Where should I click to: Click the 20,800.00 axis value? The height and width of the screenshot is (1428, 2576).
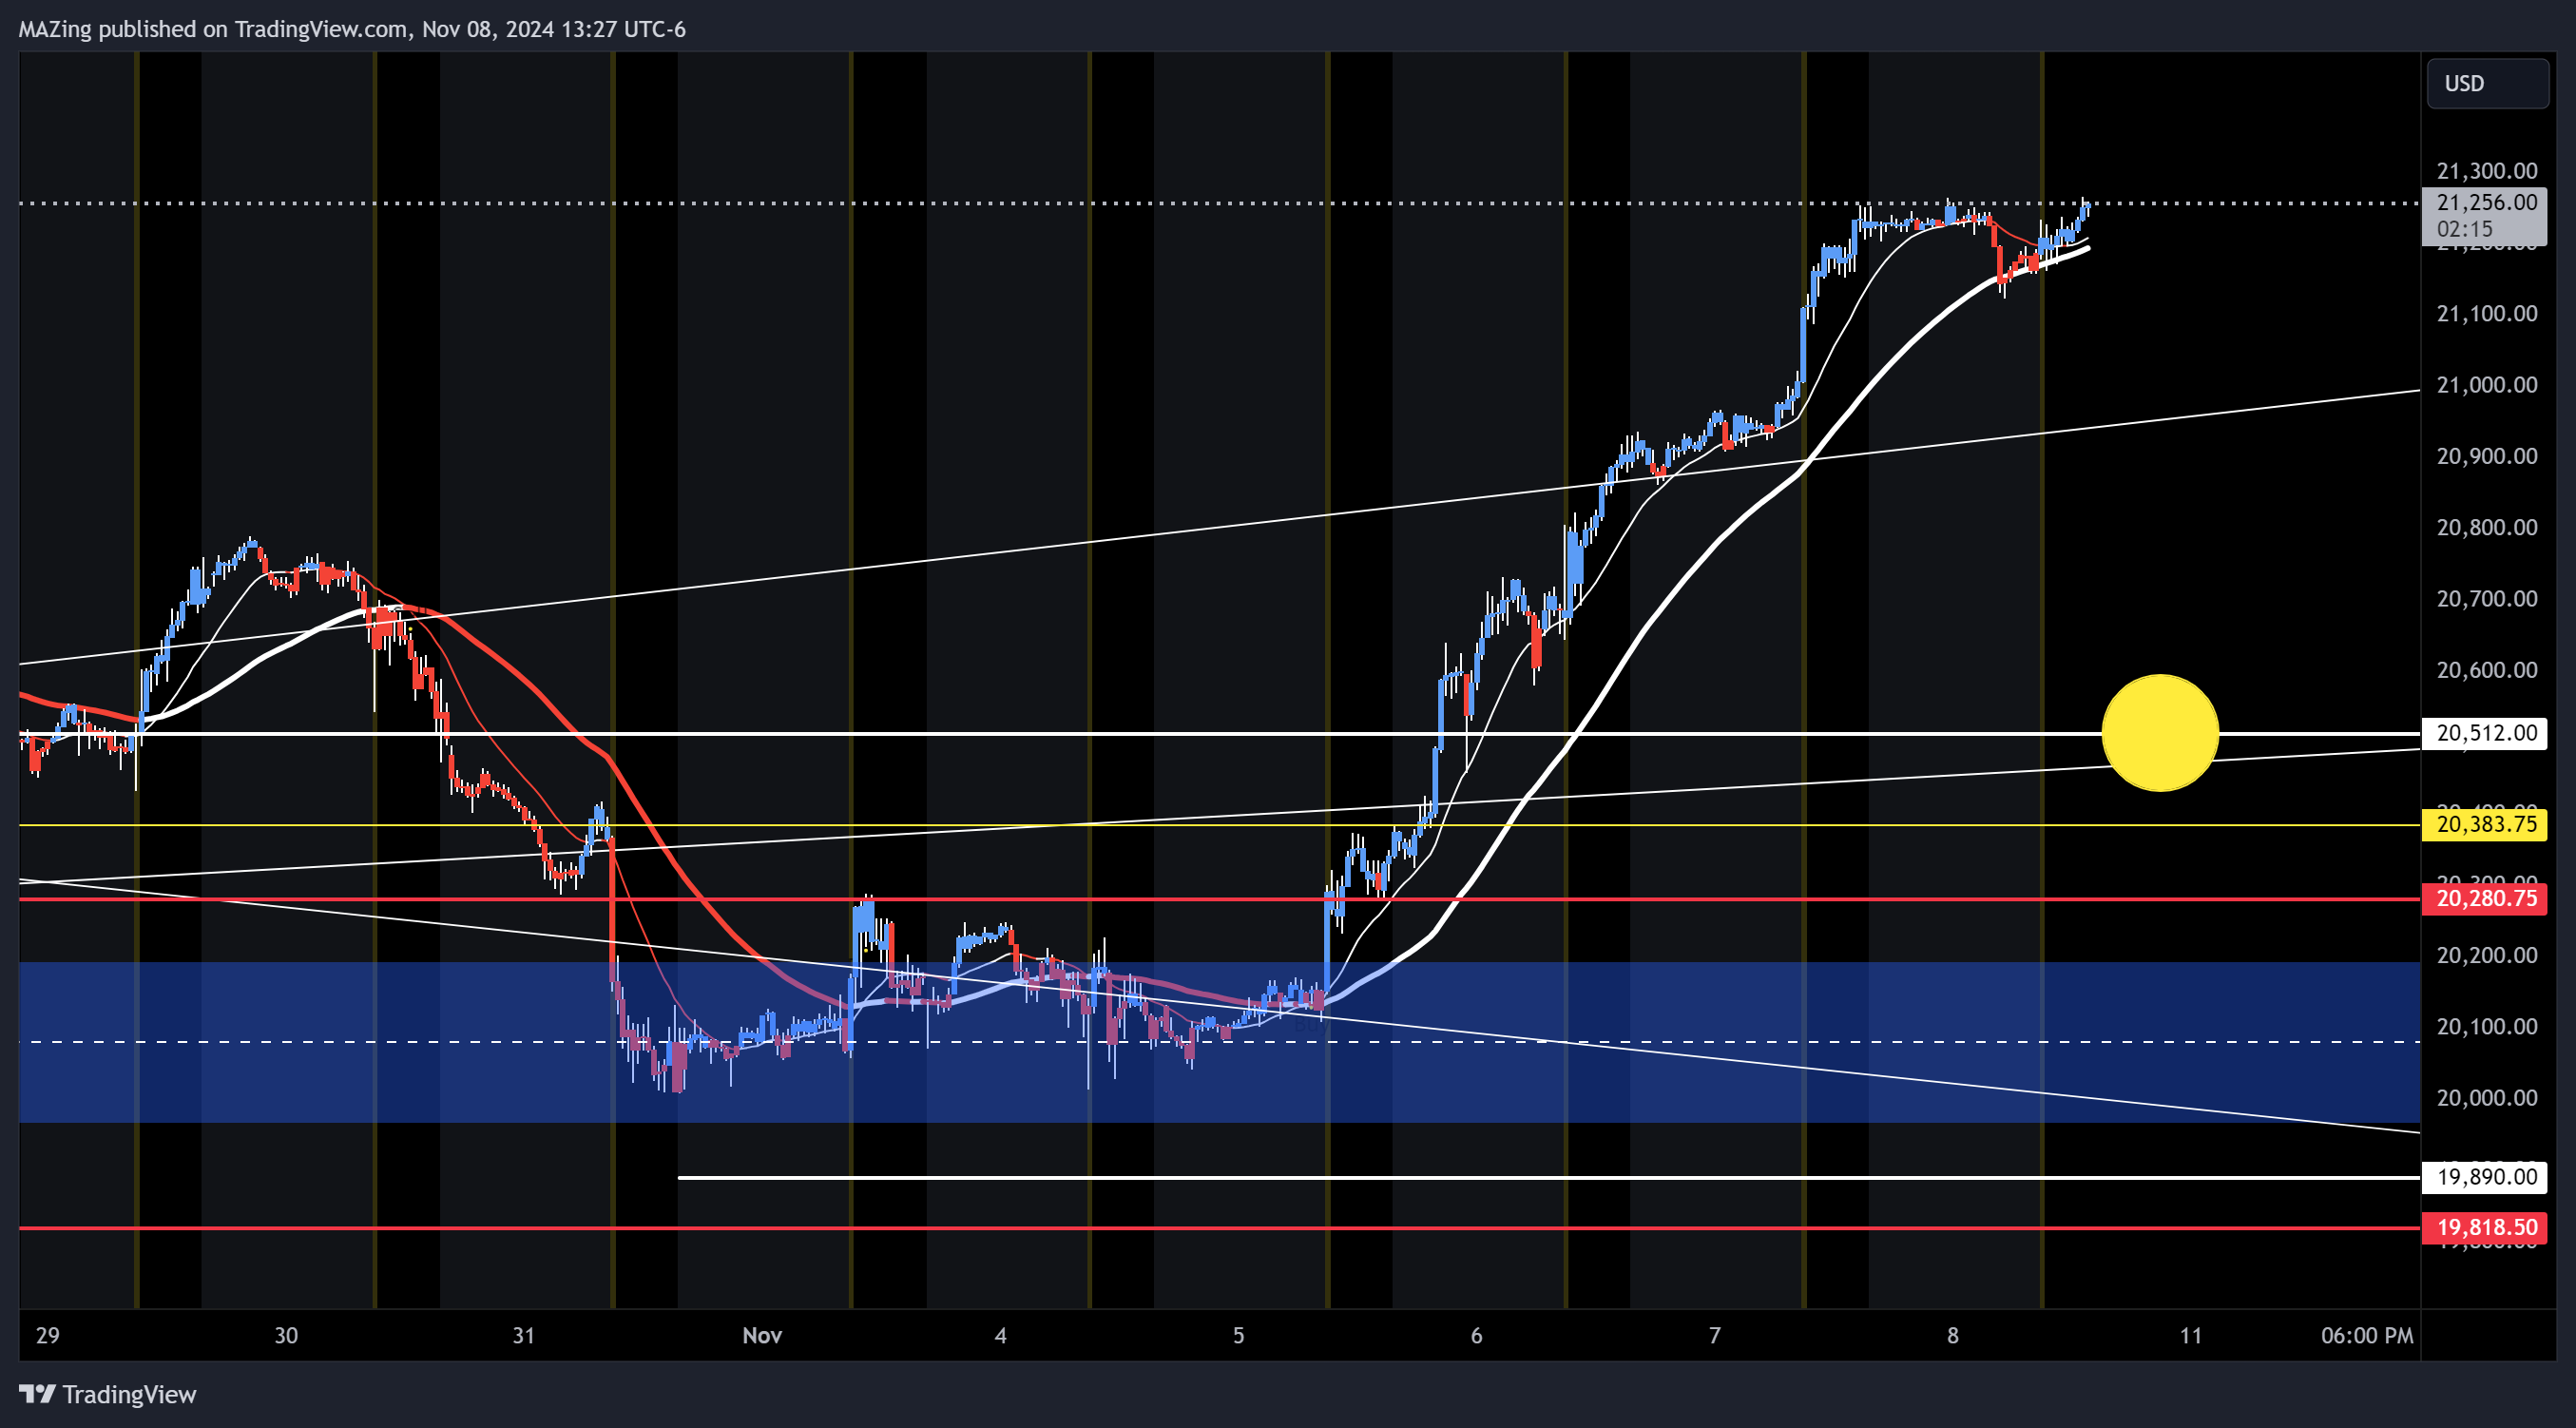(x=2487, y=527)
